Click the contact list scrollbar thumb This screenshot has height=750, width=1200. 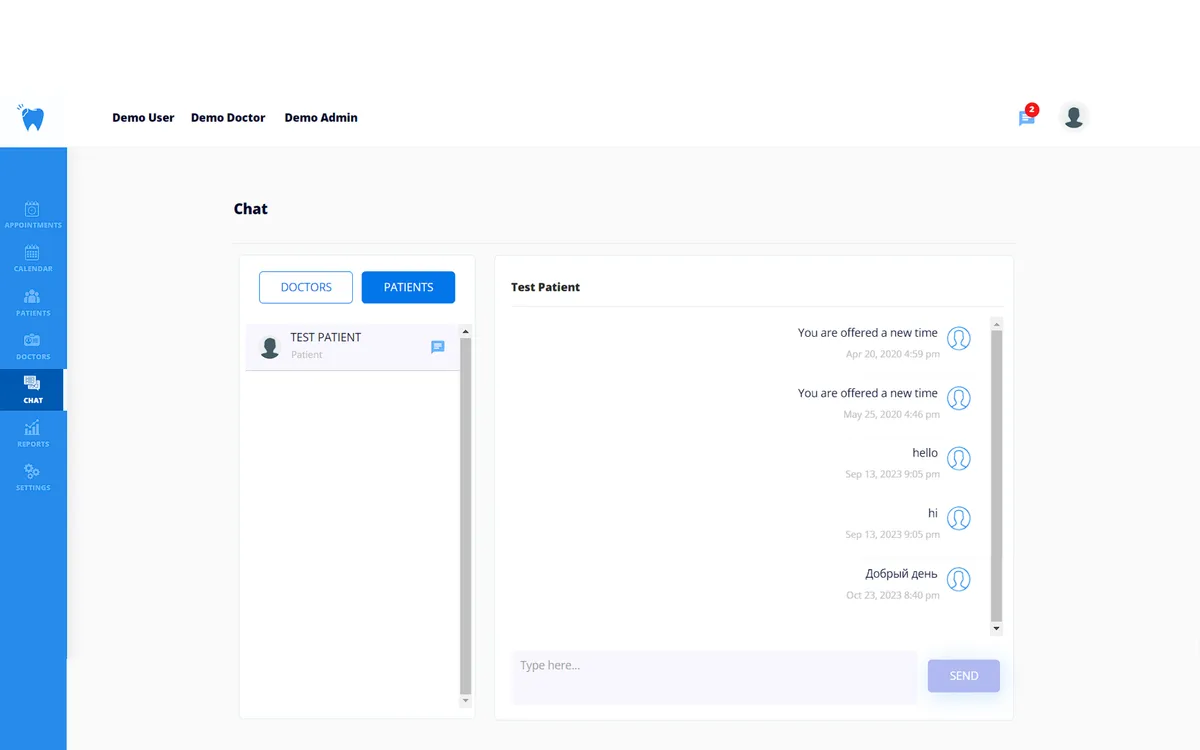click(x=465, y=516)
